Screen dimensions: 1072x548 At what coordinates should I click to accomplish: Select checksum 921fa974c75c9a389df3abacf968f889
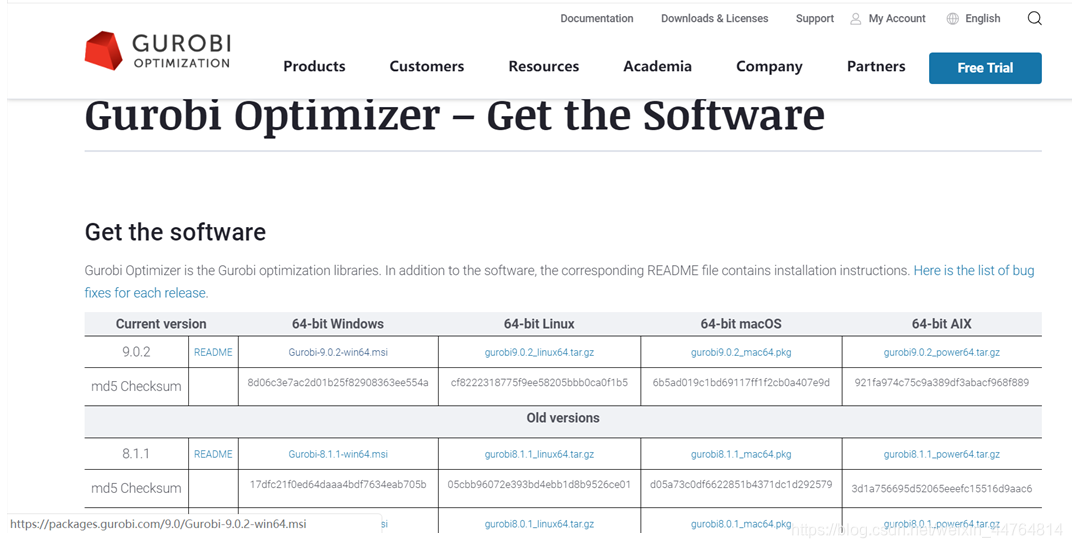coord(941,382)
